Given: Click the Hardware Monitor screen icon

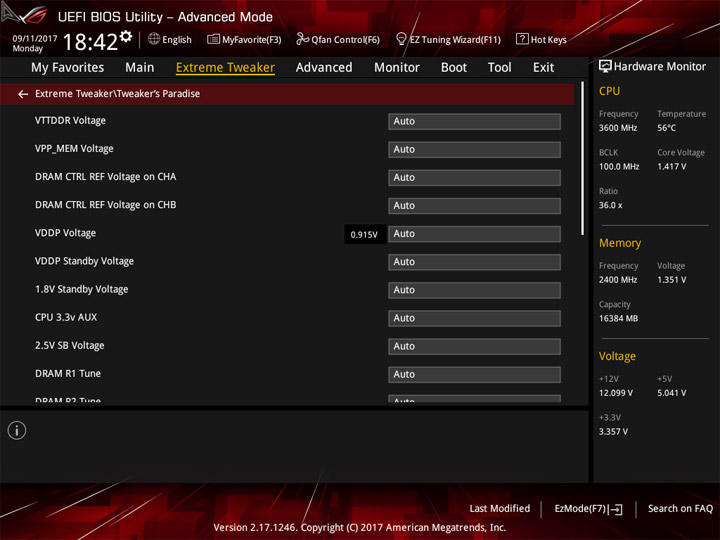Looking at the screenshot, I should (x=605, y=66).
